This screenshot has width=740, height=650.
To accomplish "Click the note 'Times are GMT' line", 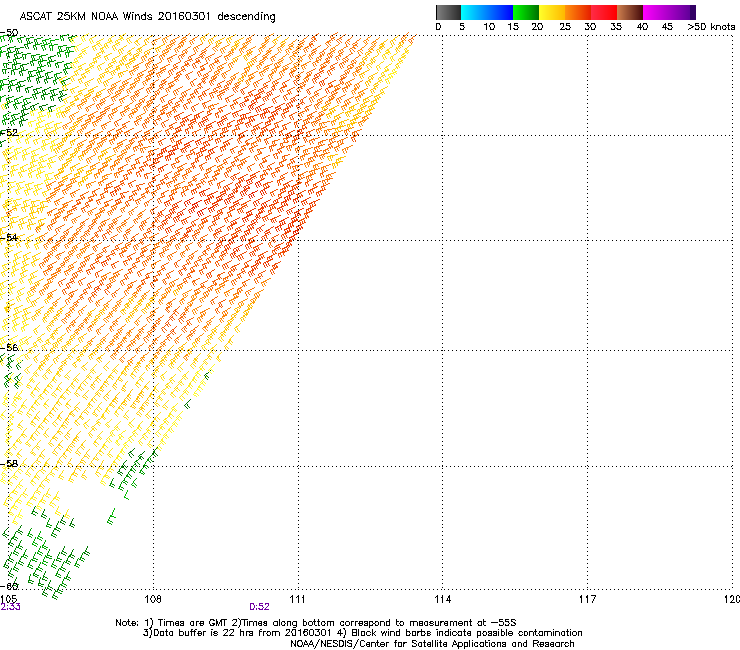I will (x=316, y=623).
